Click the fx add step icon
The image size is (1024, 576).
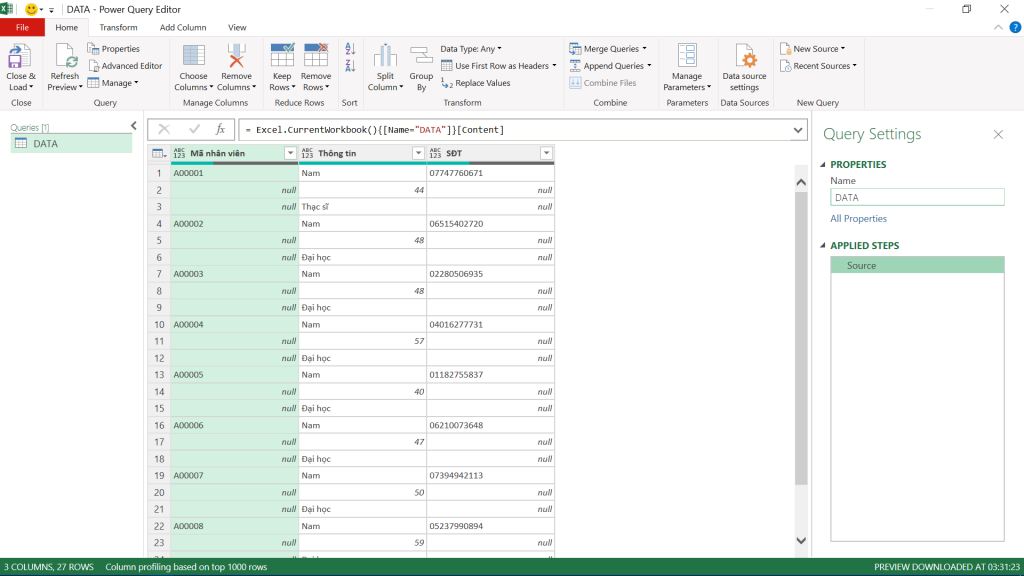[x=221, y=129]
